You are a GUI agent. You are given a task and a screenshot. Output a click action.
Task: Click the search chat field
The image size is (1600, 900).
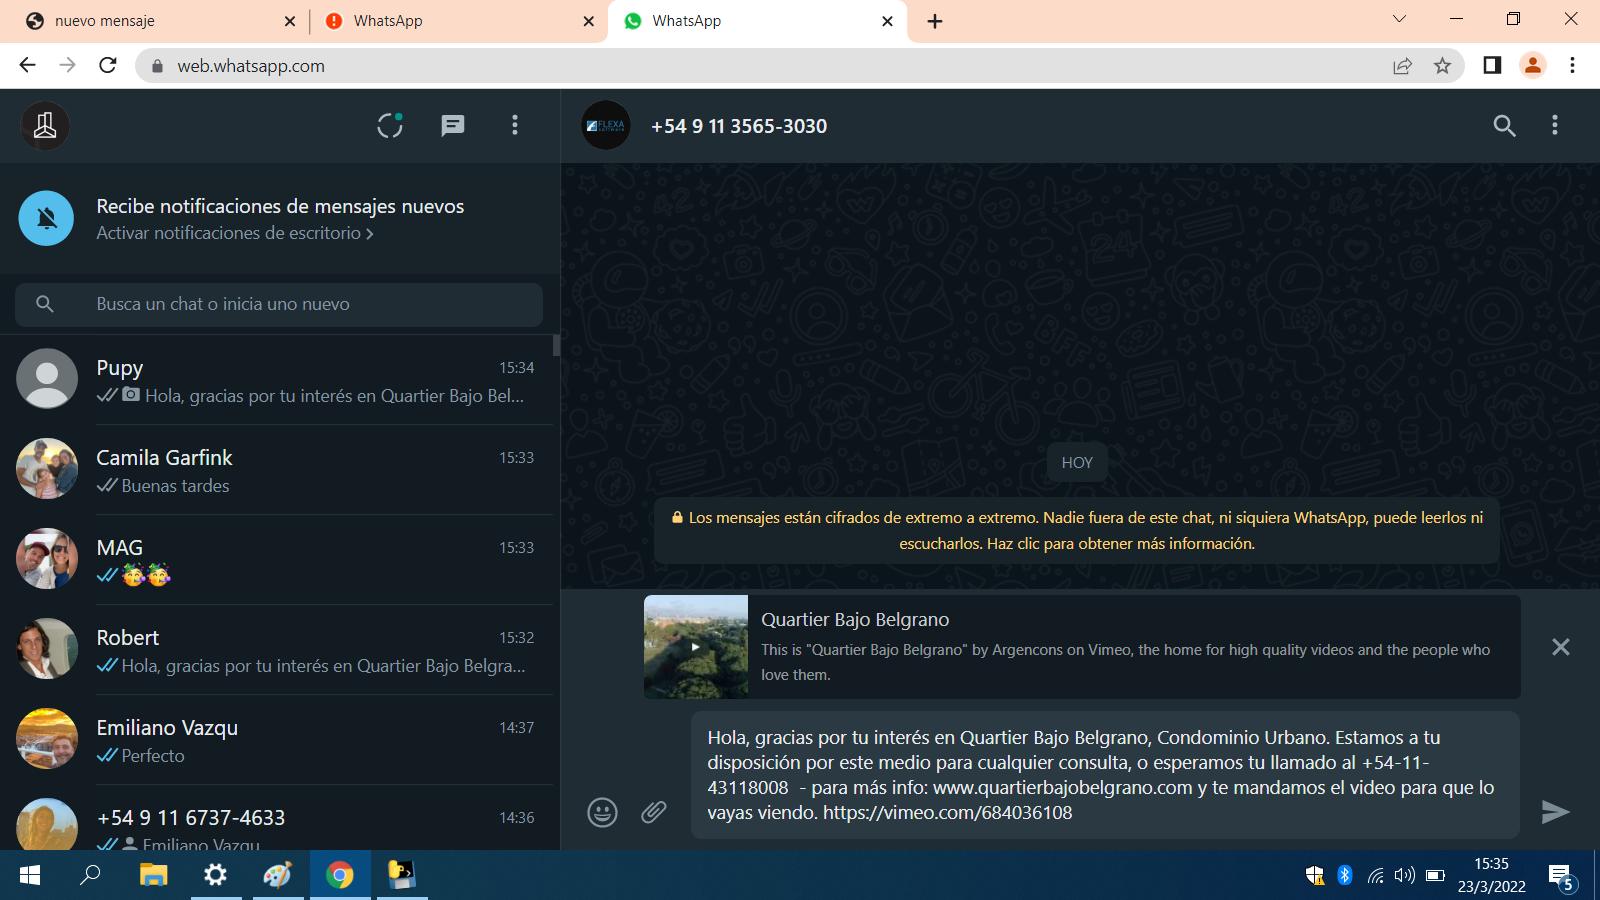click(x=279, y=304)
